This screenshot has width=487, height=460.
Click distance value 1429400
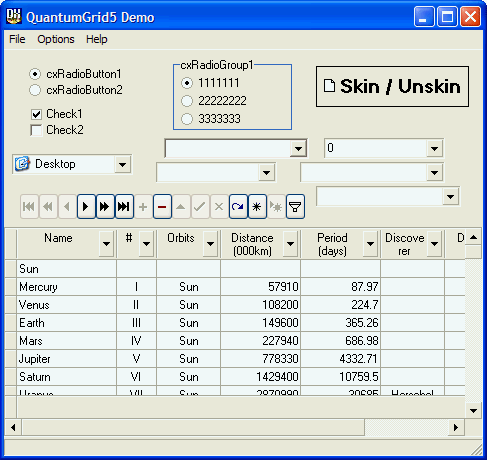click(277, 377)
